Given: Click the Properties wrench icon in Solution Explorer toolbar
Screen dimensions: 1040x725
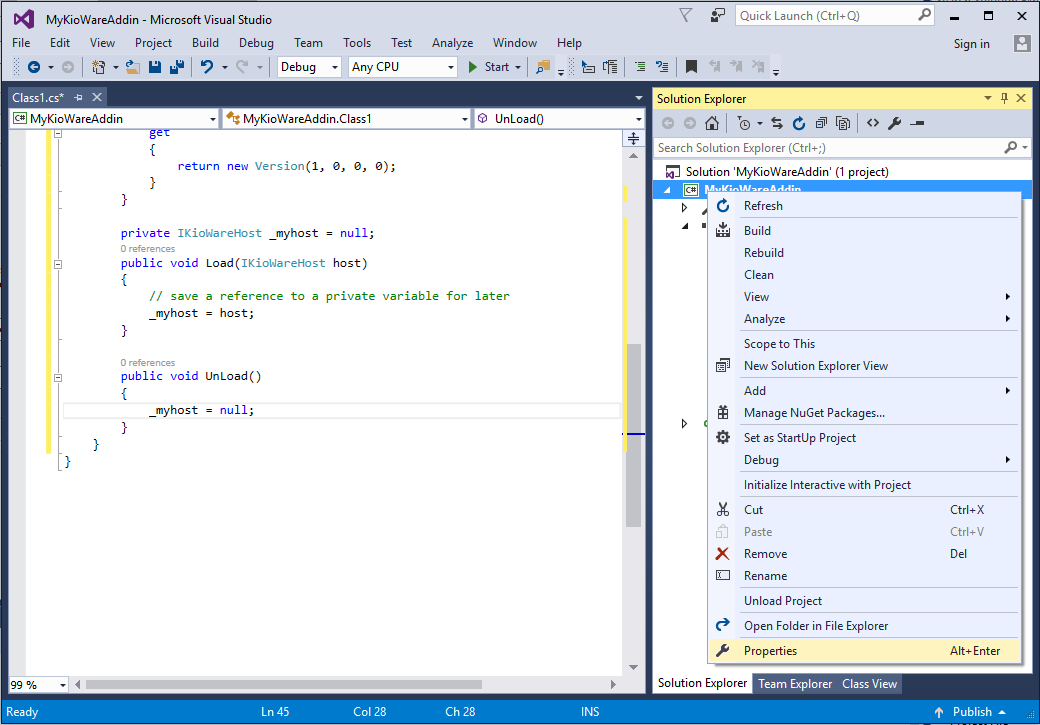Looking at the screenshot, I should pos(895,123).
